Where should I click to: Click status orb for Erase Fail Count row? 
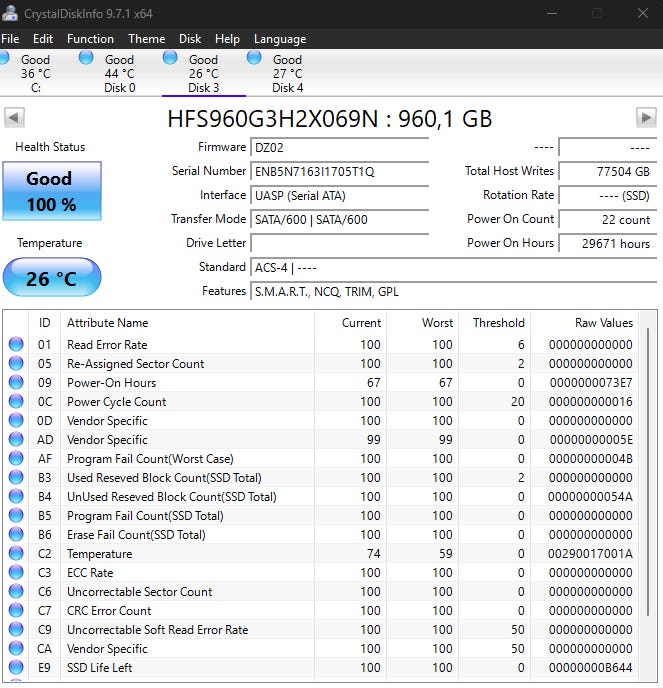16,534
